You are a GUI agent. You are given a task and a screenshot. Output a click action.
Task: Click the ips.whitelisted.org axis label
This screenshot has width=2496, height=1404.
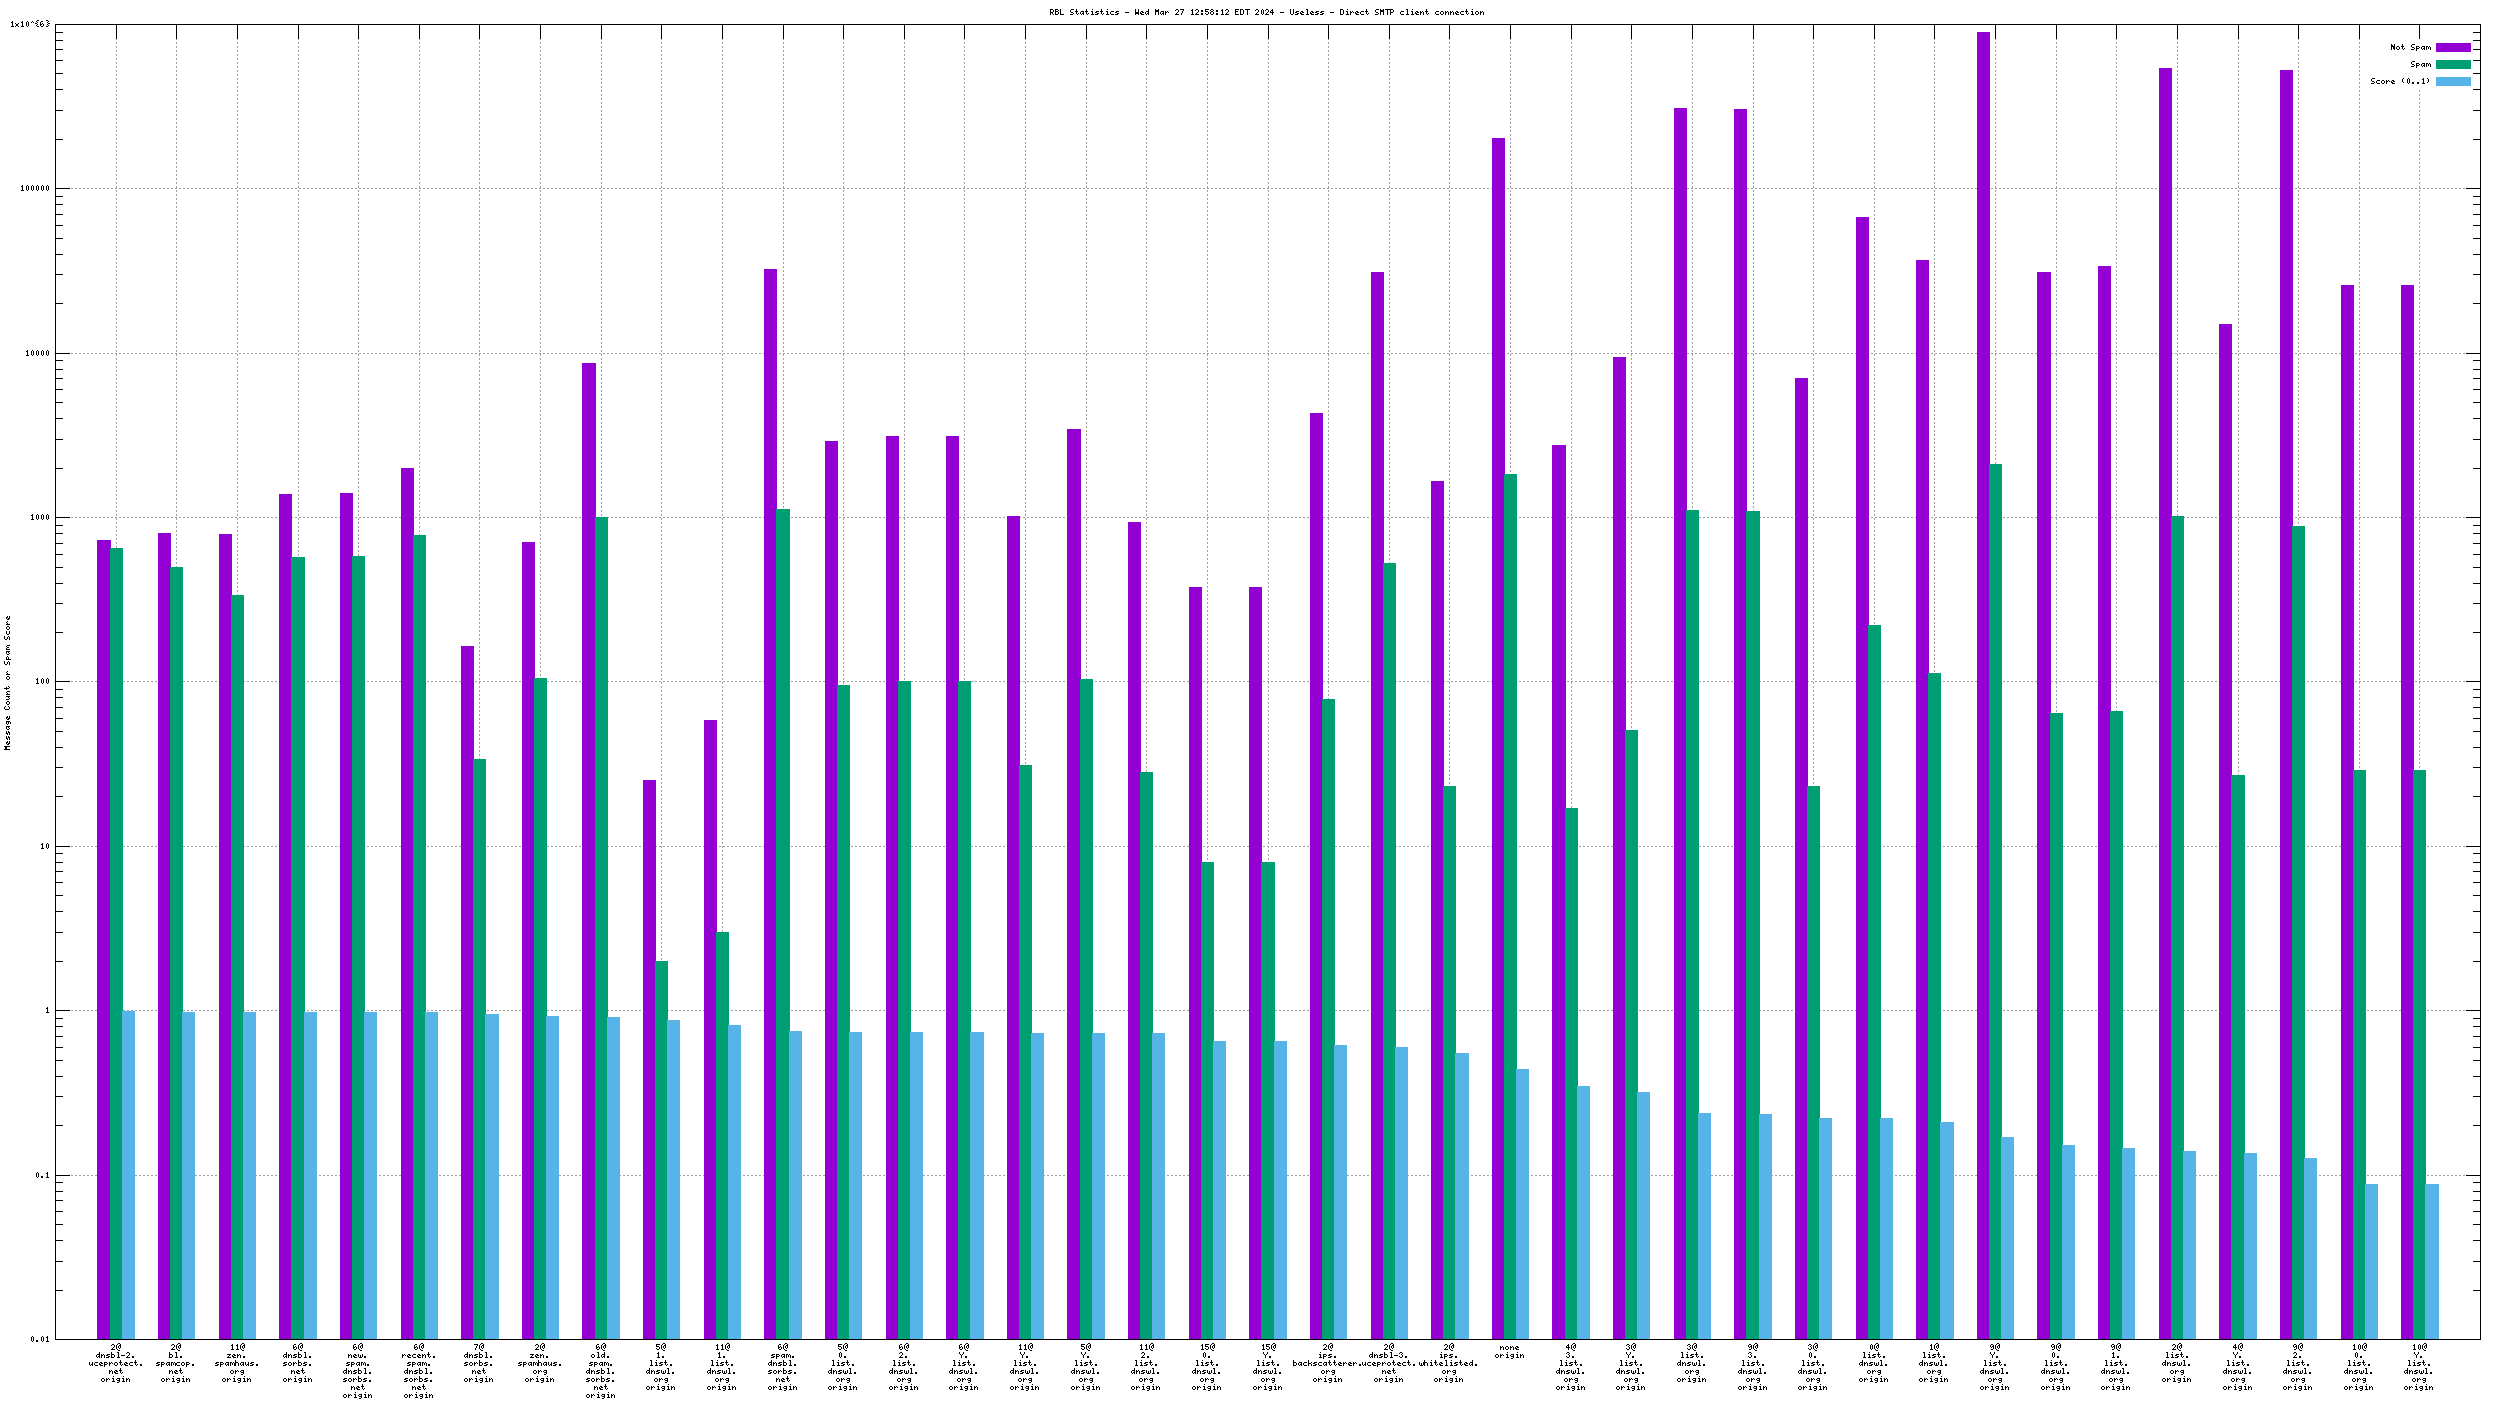click(1448, 1363)
